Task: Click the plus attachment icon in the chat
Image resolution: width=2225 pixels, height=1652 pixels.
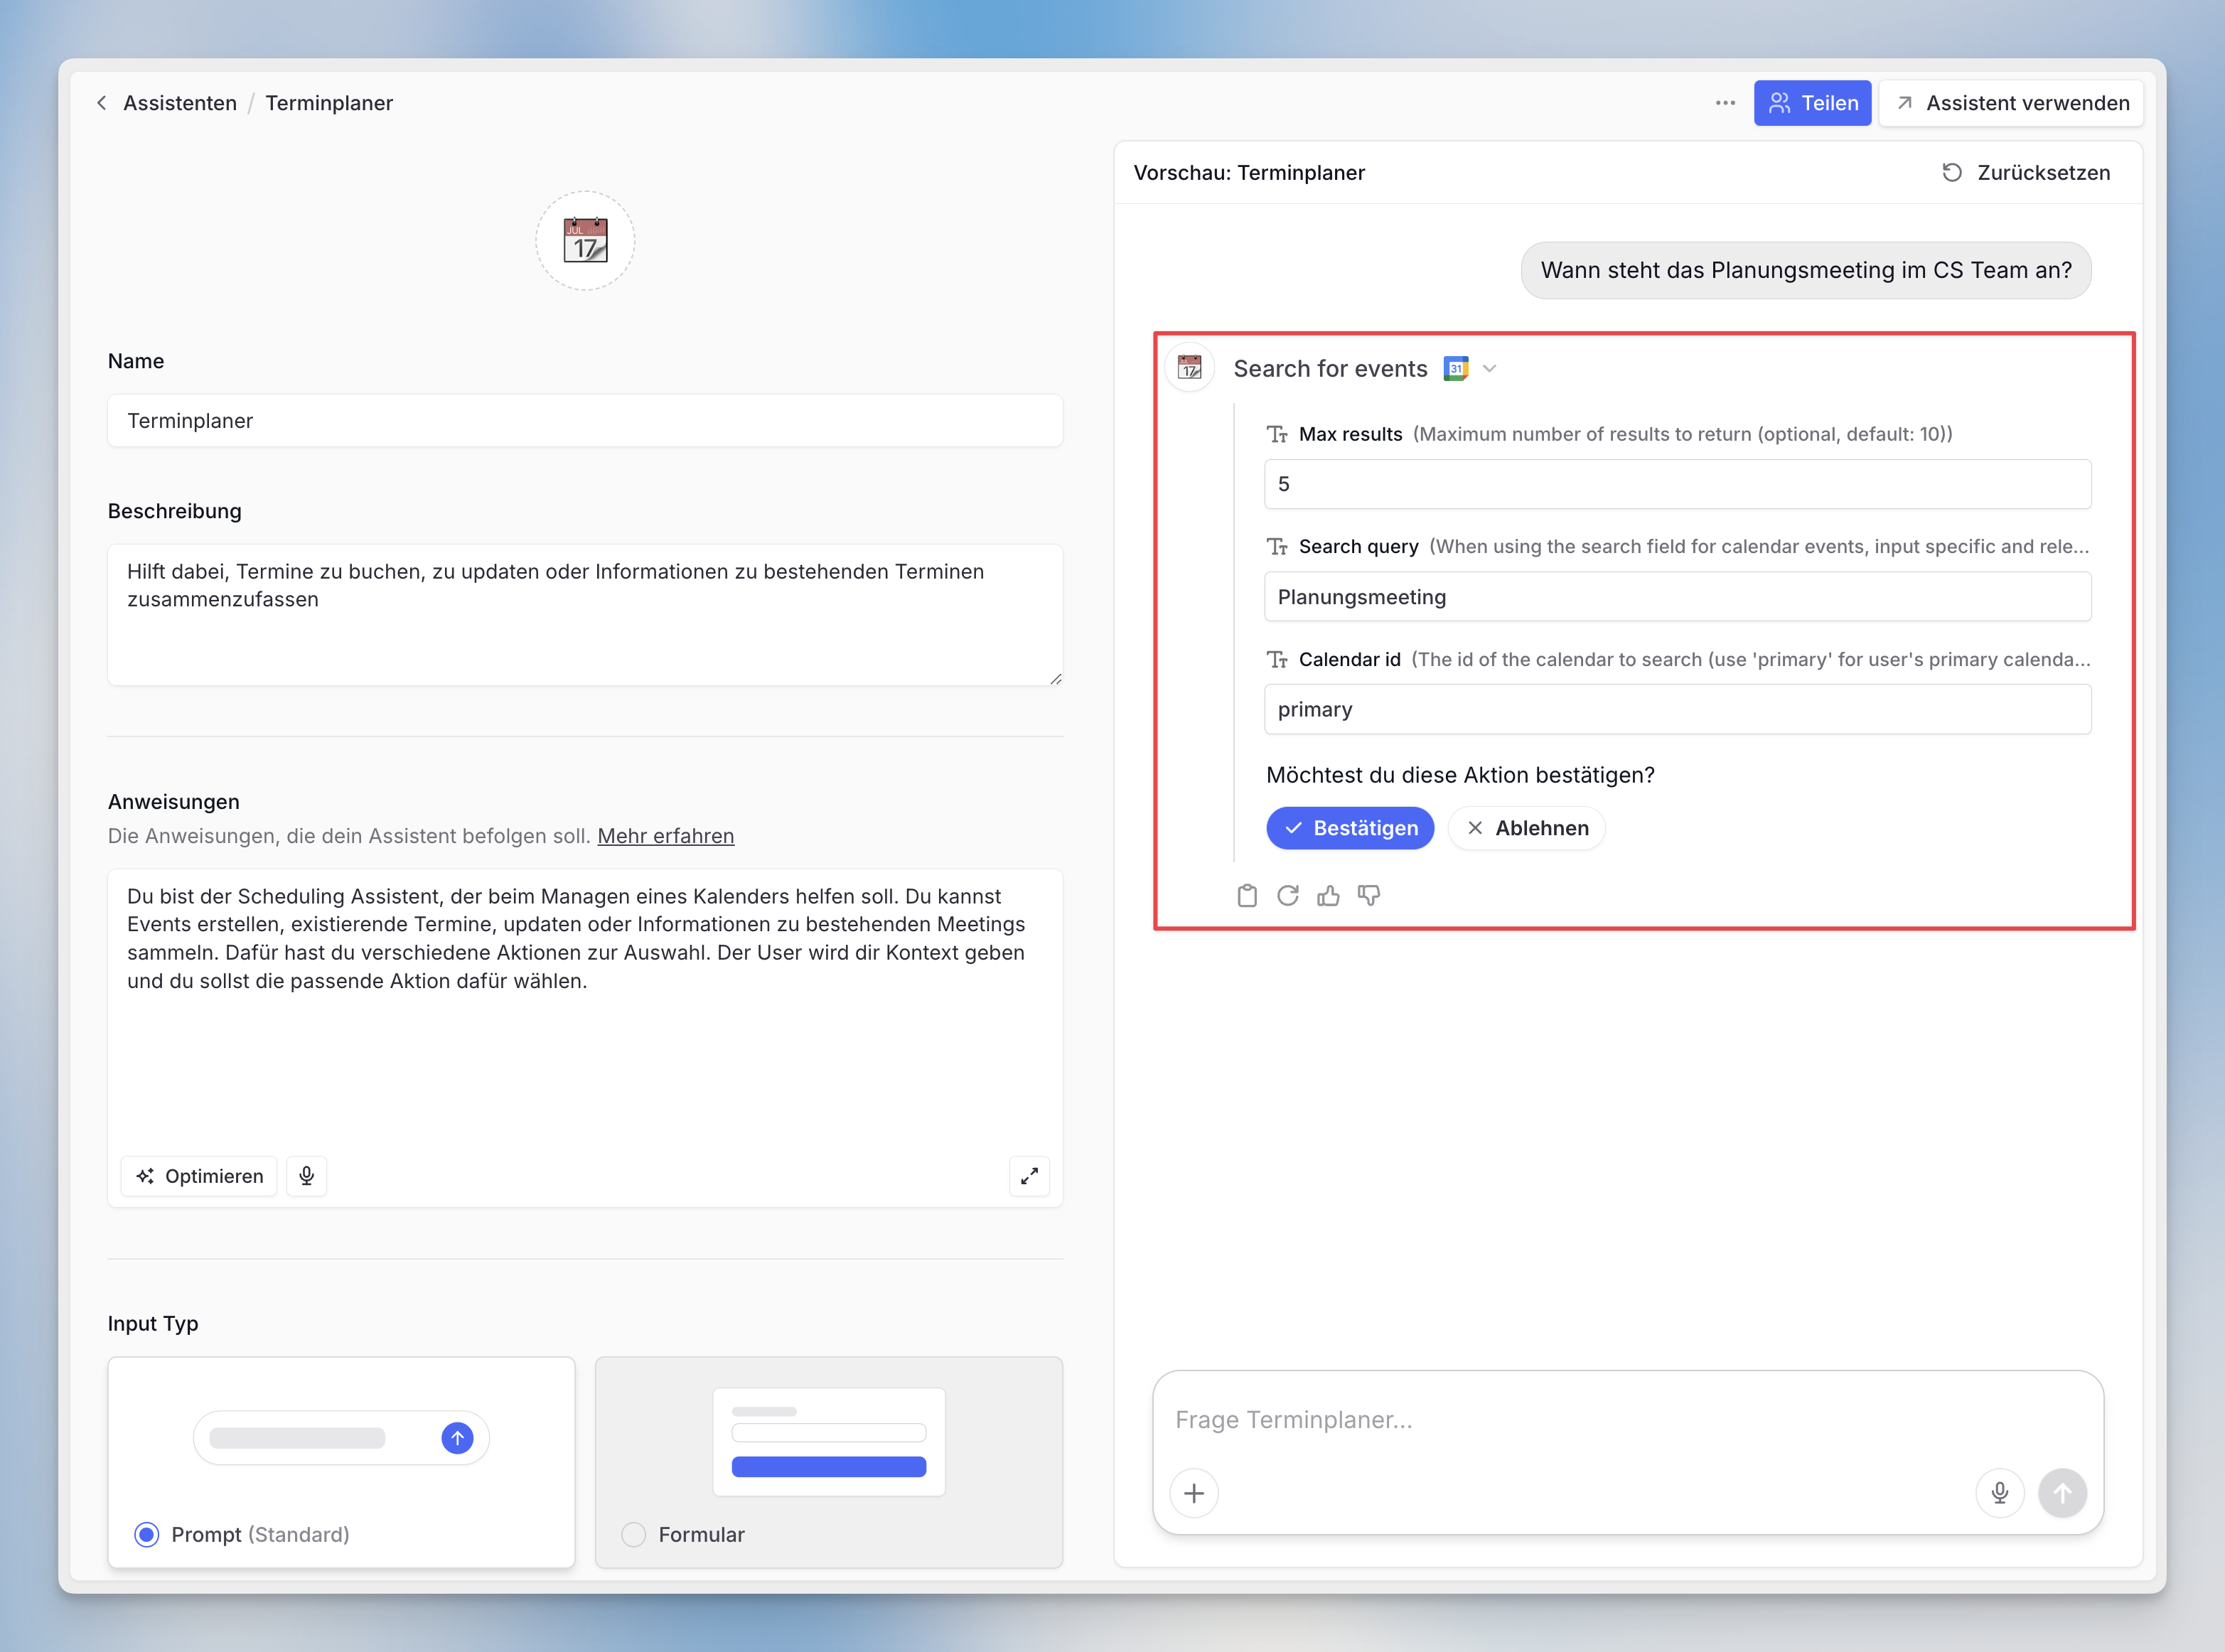Action: coord(1194,1493)
